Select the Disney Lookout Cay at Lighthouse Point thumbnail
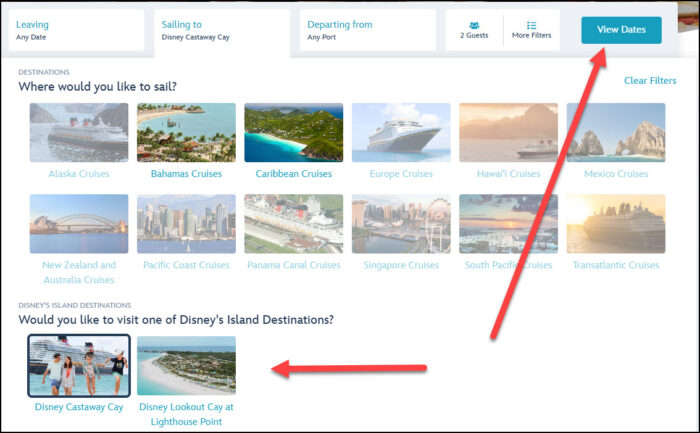This screenshot has height=433, width=700. coord(186,366)
